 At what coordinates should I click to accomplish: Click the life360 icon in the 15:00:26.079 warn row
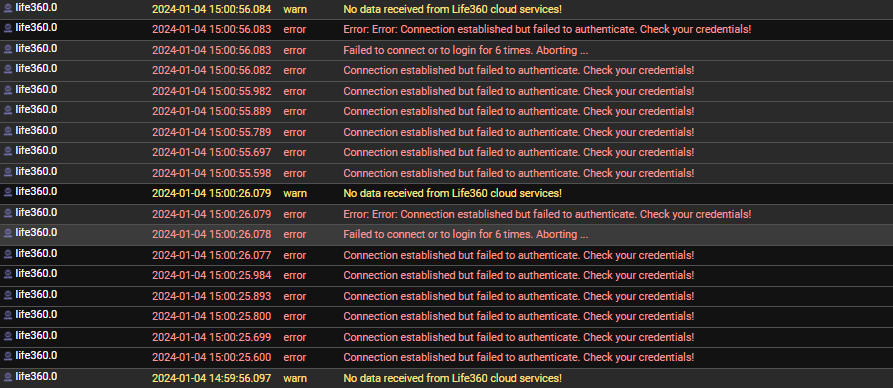8,192
